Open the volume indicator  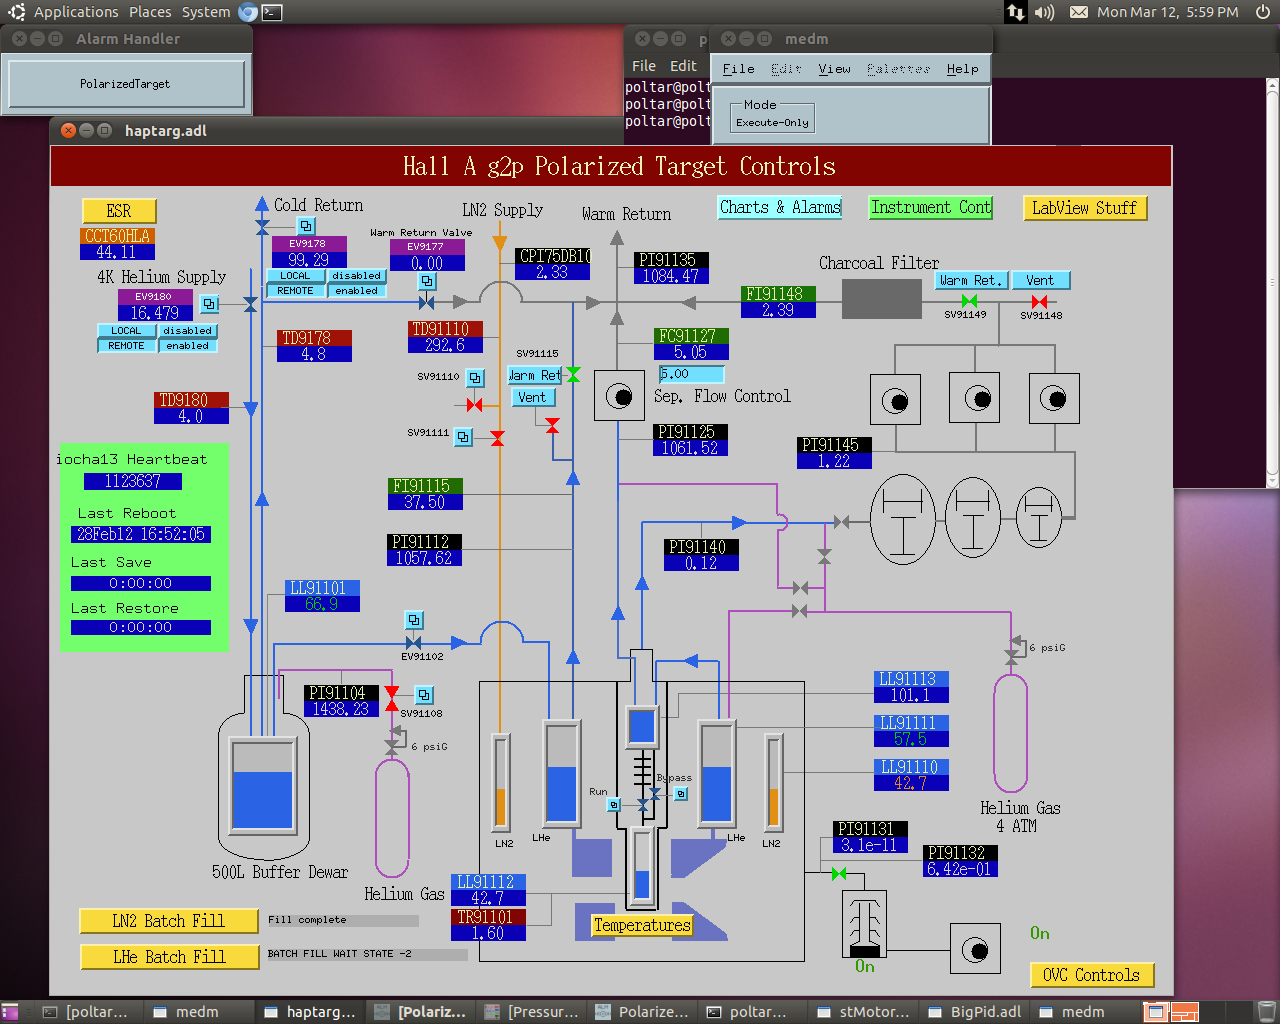(1045, 12)
